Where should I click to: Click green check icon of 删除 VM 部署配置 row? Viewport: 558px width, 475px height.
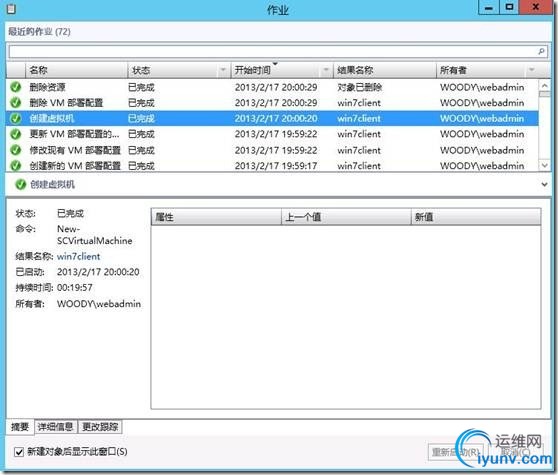[16, 102]
